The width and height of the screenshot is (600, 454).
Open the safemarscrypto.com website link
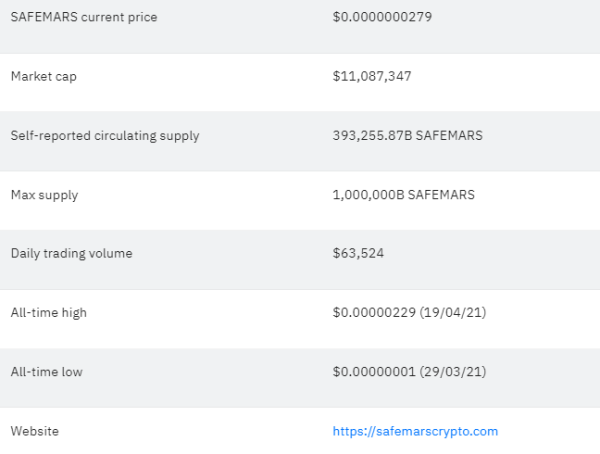415,431
